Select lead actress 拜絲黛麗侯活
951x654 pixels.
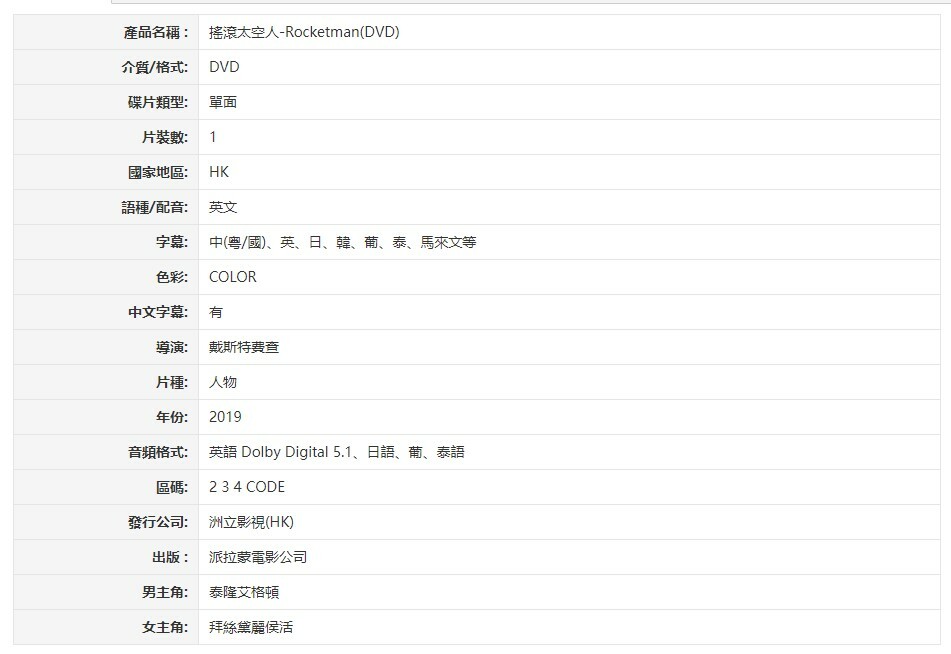tap(251, 628)
